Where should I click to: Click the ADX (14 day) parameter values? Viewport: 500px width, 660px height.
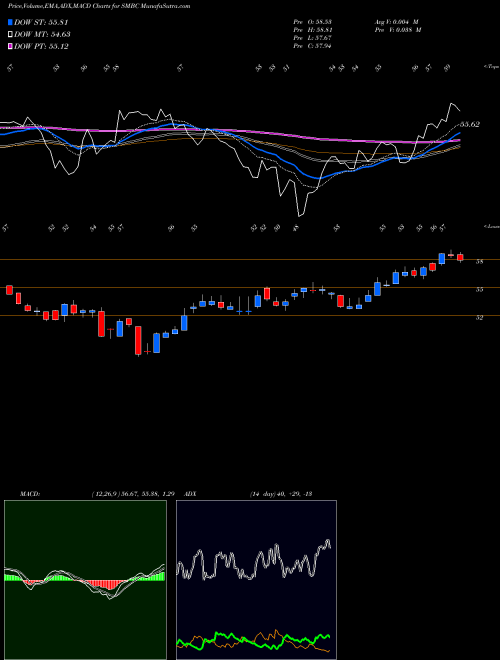click(x=280, y=494)
